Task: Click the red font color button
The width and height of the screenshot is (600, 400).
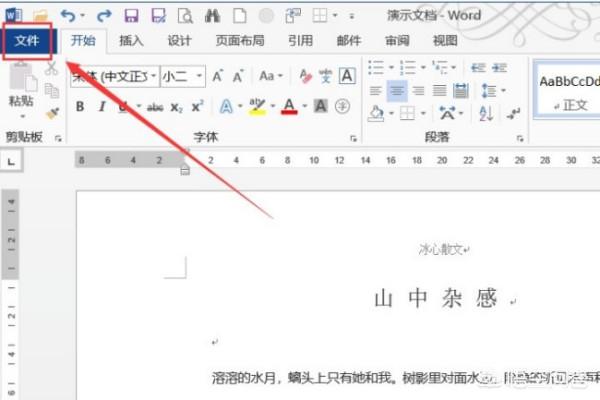Action: click(x=289, y=106)
